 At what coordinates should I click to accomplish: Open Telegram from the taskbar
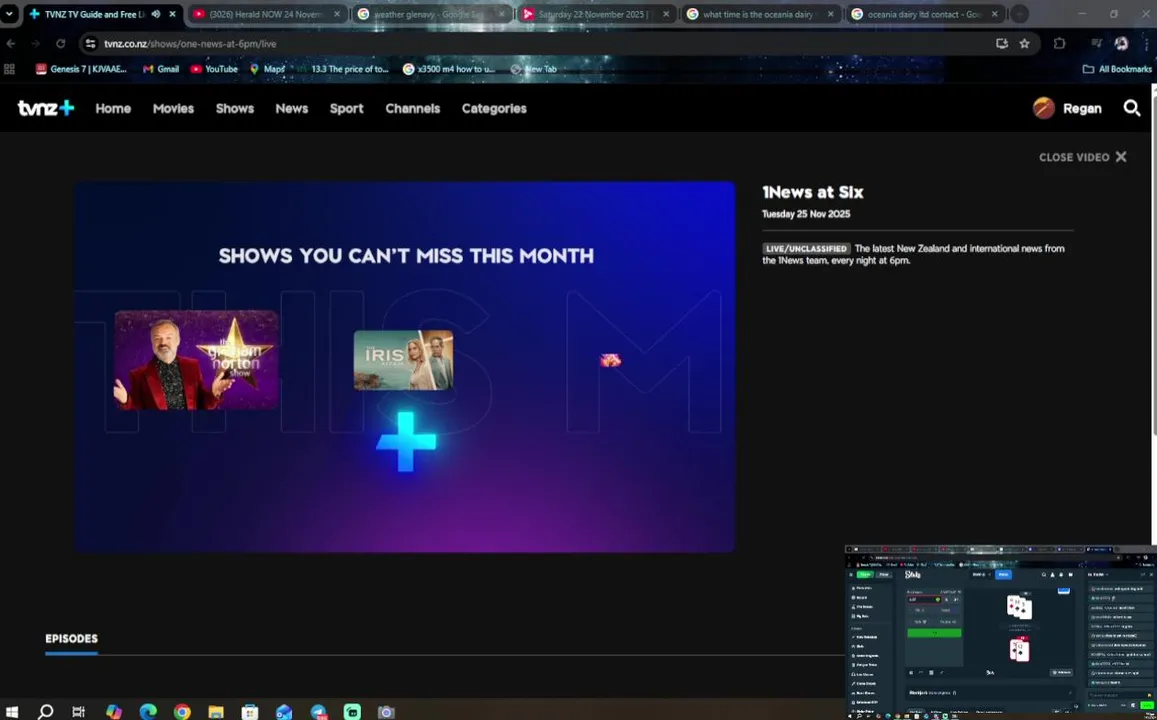[318, 712]
